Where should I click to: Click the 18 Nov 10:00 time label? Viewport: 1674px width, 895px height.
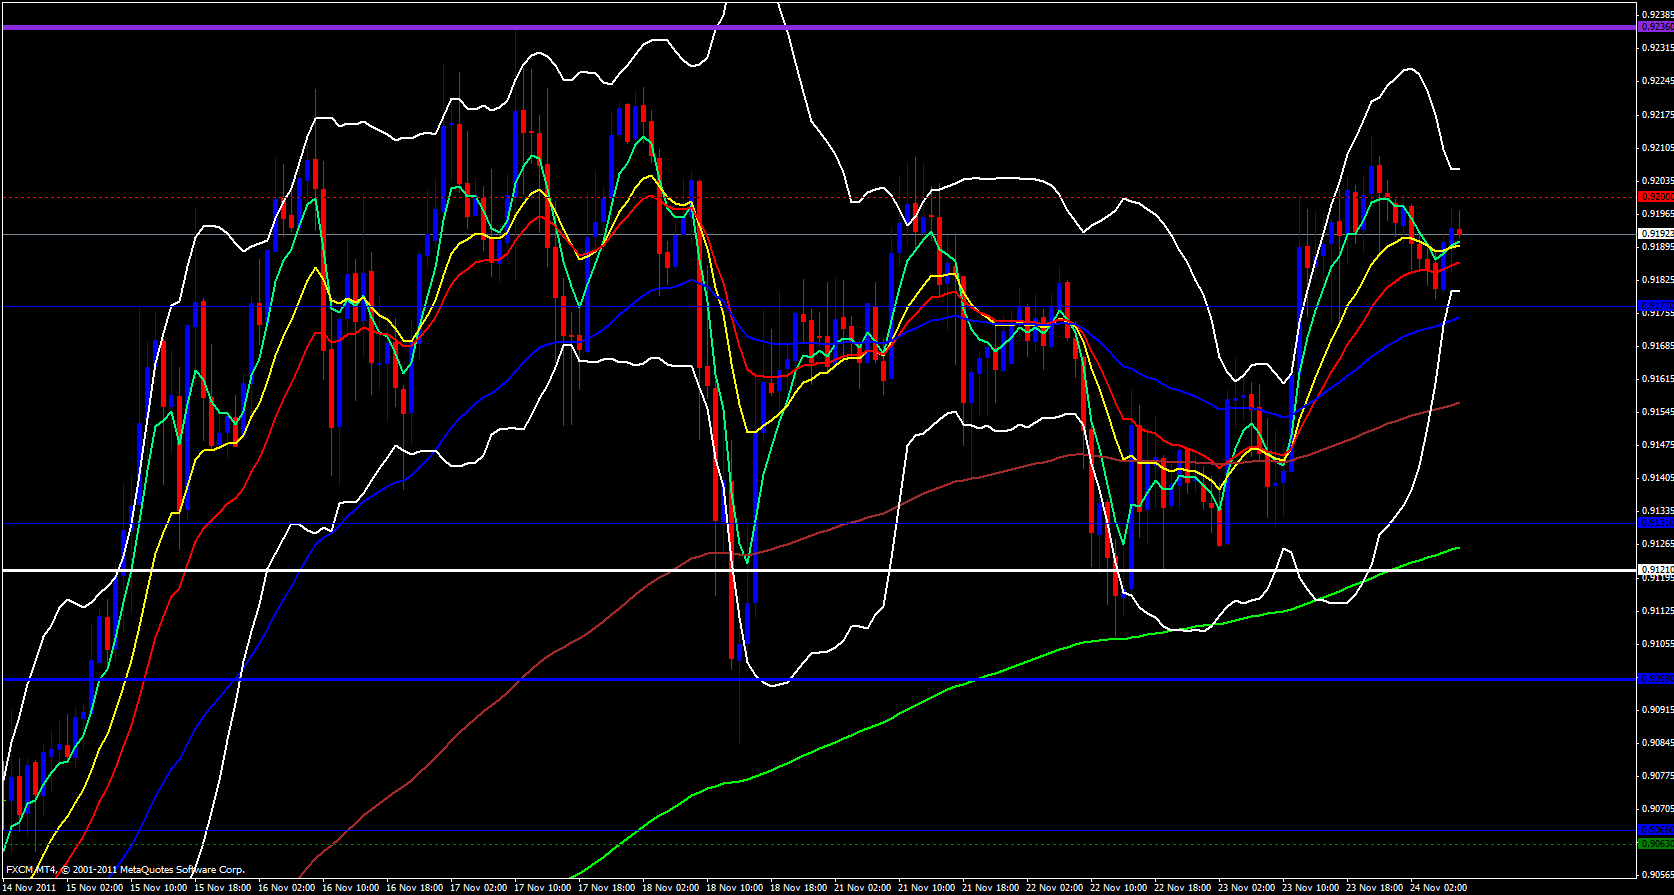pos(734,888)
